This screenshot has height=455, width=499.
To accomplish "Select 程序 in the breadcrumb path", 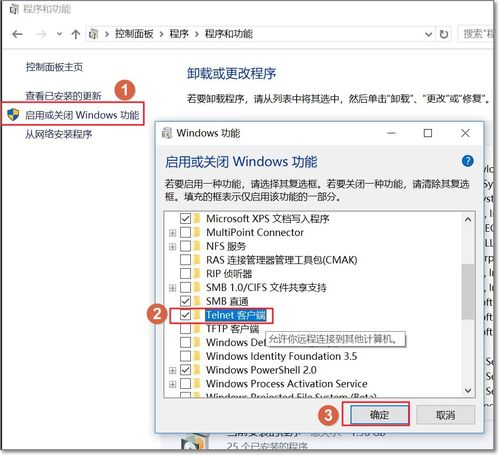I will 179,34.
